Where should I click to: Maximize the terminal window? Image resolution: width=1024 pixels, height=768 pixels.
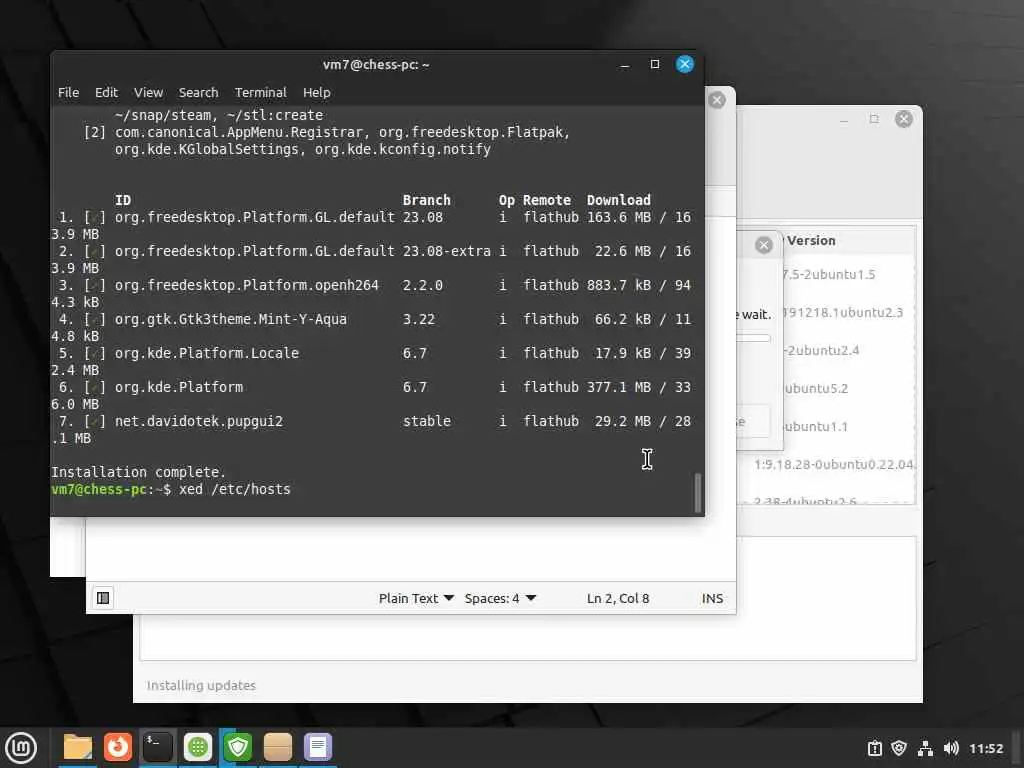655,64
